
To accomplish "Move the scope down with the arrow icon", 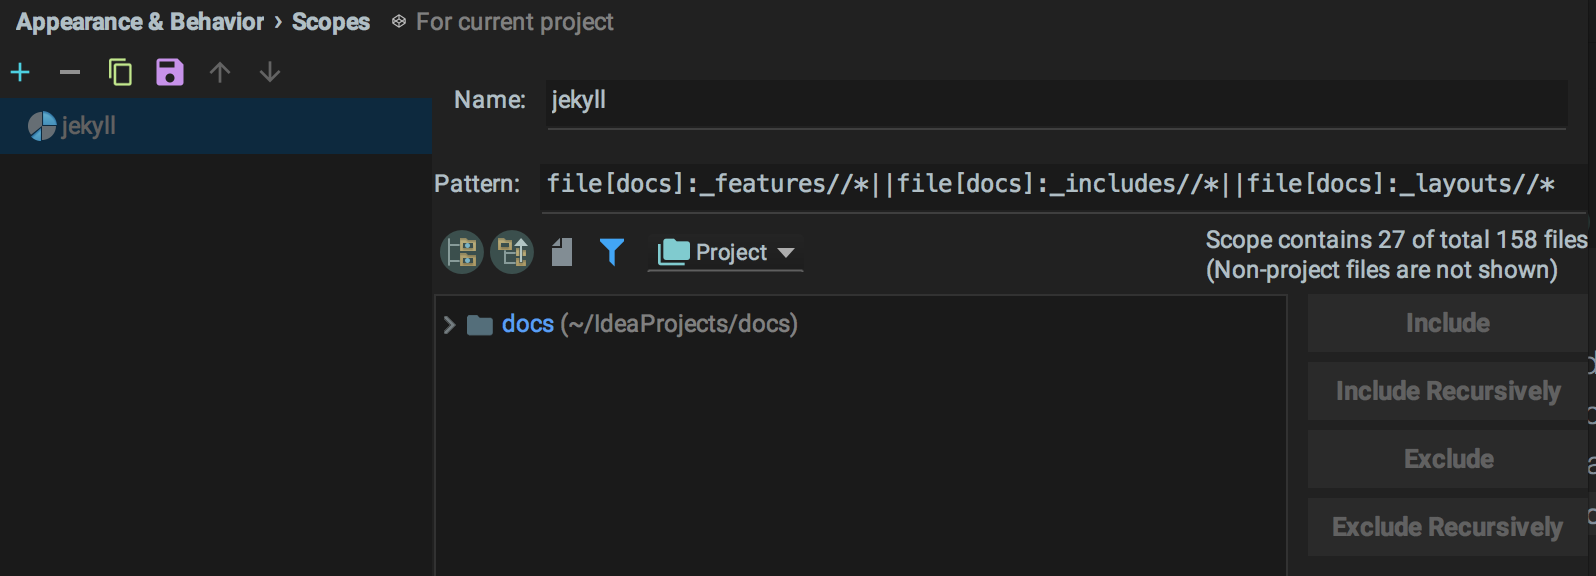I will 269,71.
